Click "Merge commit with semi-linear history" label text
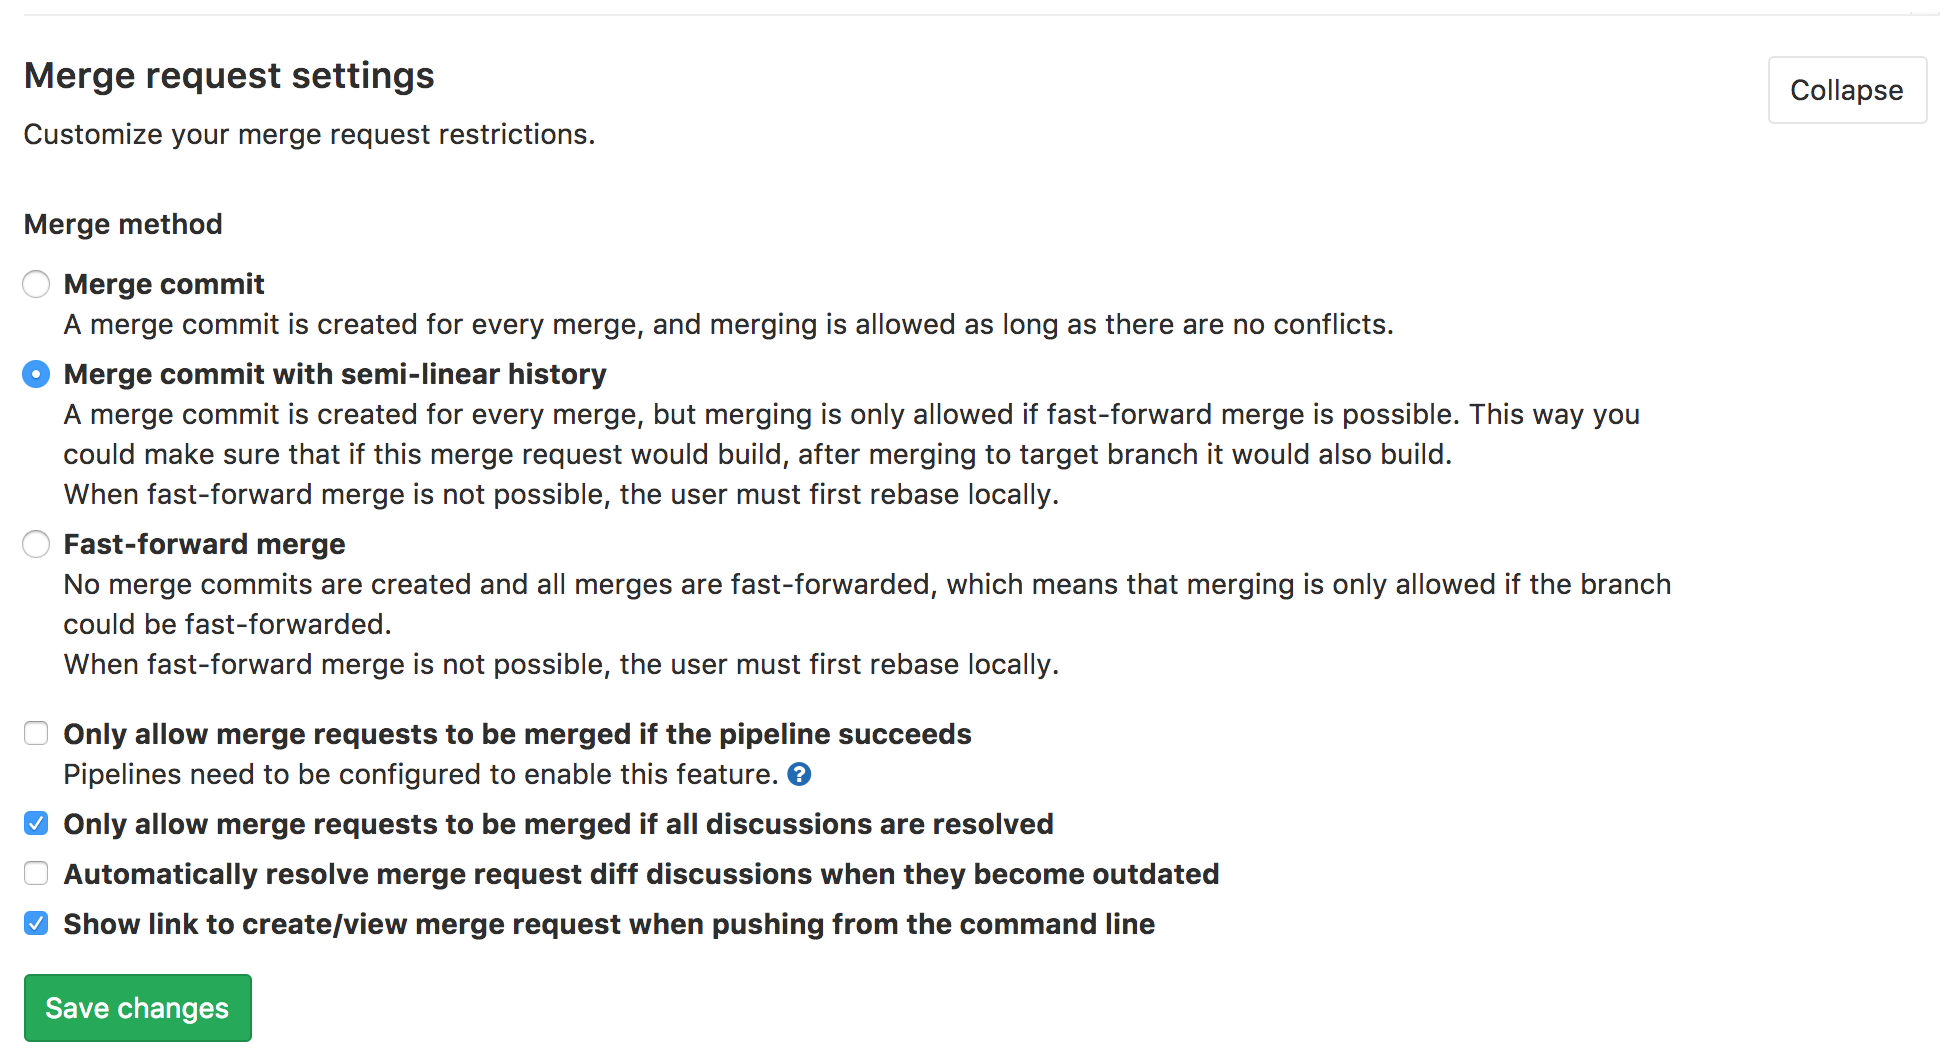Screen dimensions: 1960x1058 pyautogui.click(x=335, y=374)
